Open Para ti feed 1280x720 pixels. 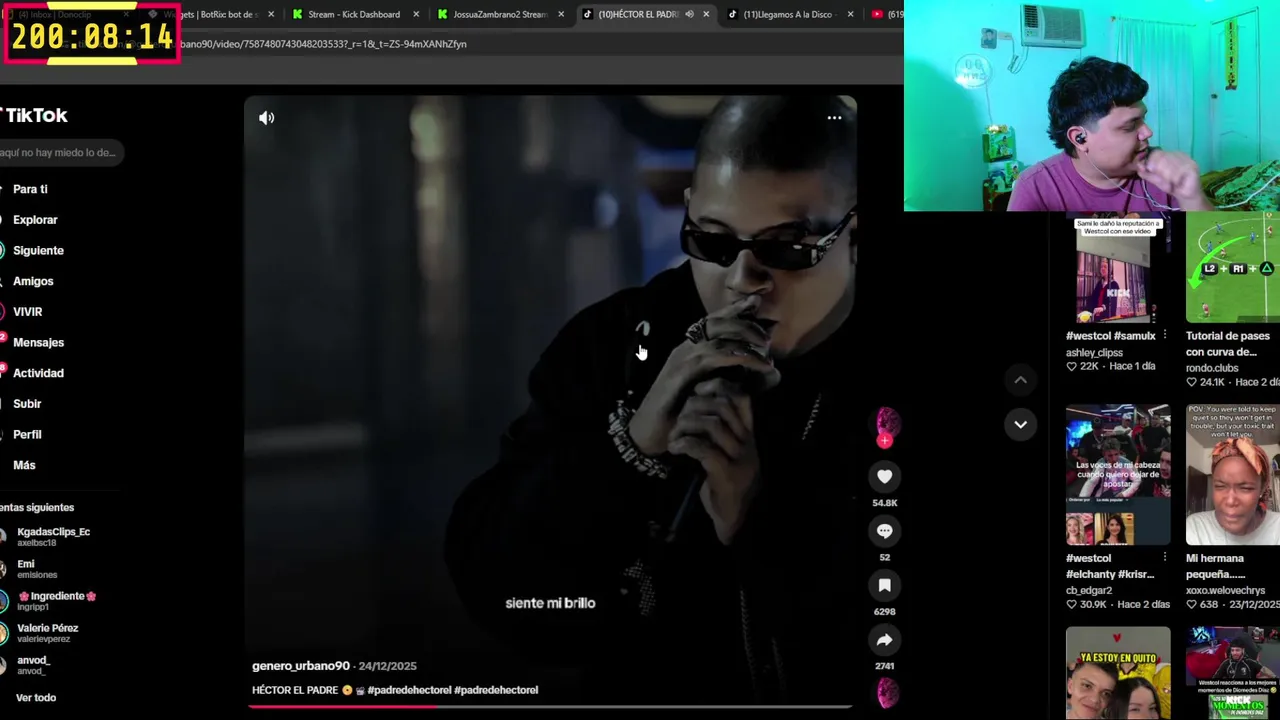30,189
